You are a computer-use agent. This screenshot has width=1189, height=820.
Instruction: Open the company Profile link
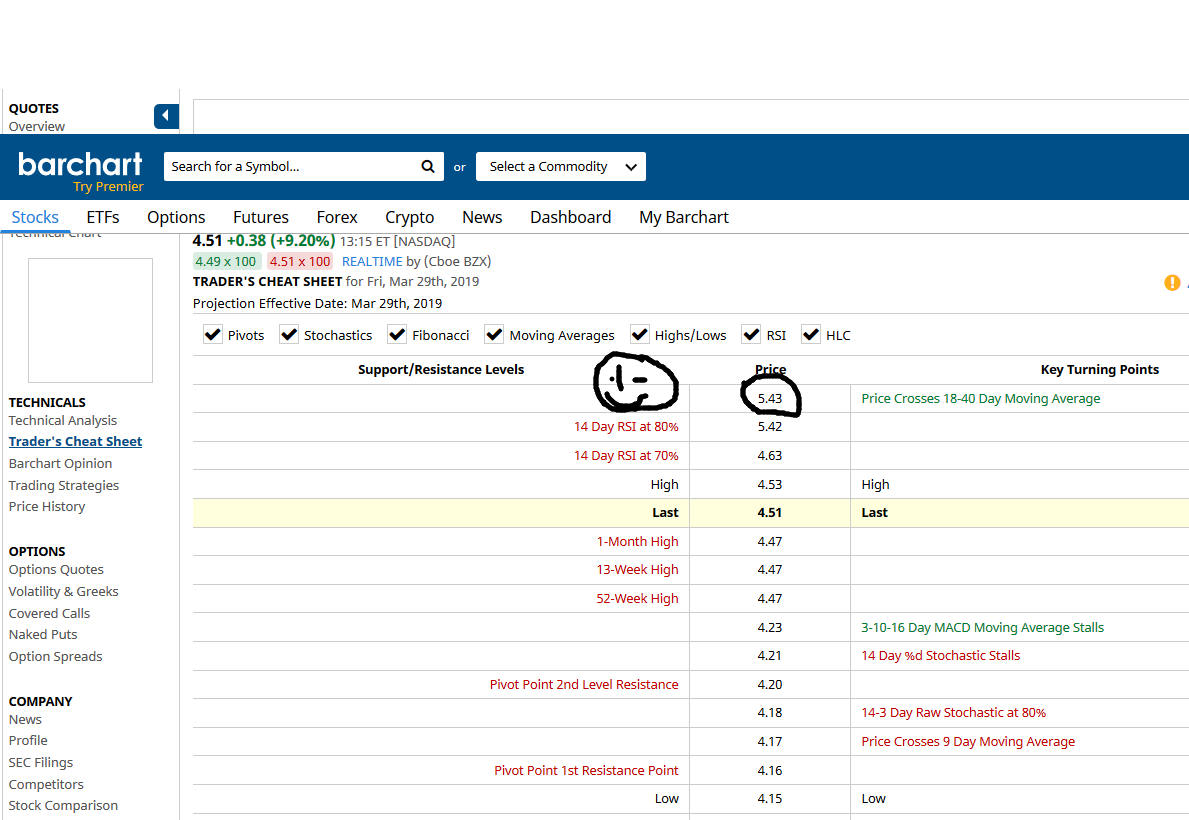(28, 740)
